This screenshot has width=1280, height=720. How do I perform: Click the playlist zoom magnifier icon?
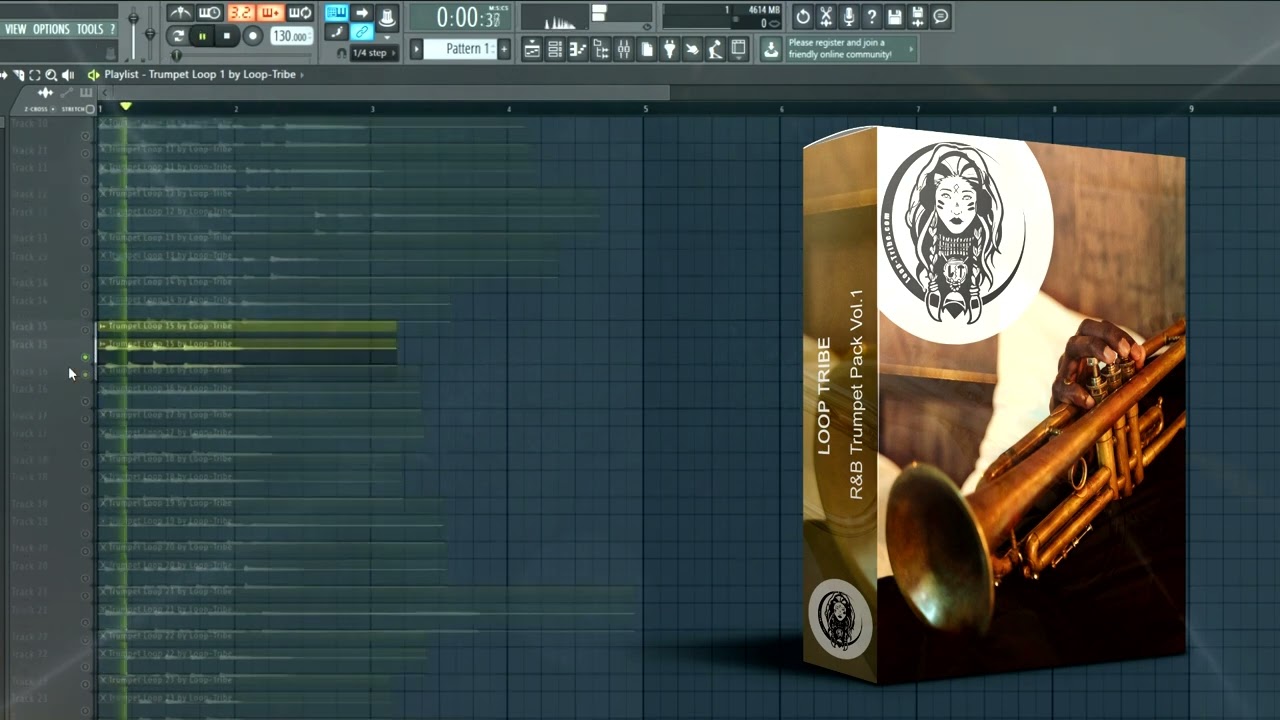point(51,75)
